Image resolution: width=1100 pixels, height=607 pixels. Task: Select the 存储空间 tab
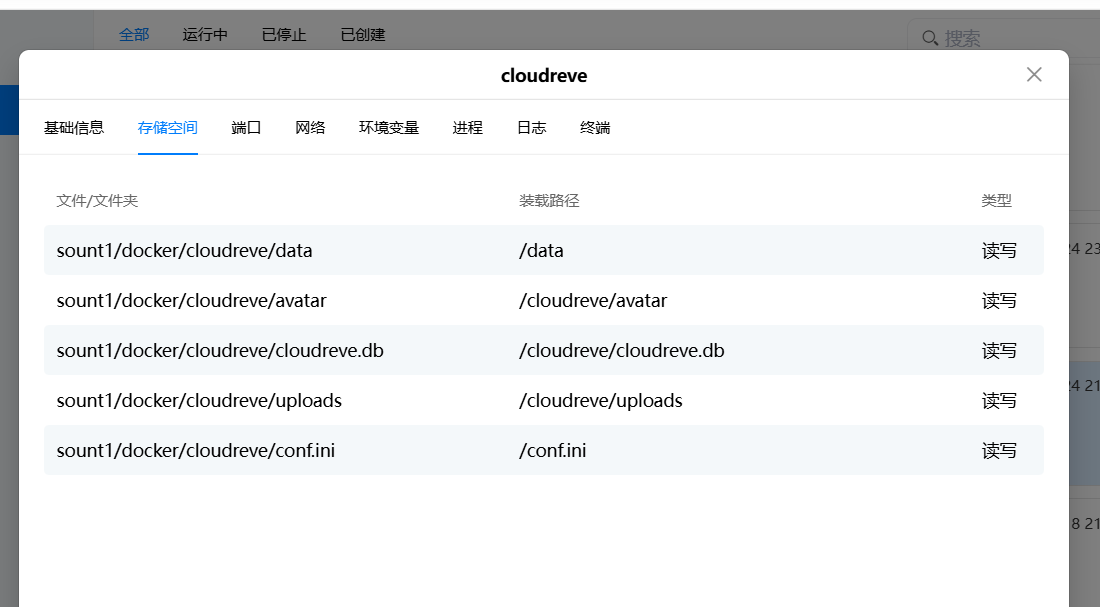coord(168,128)
